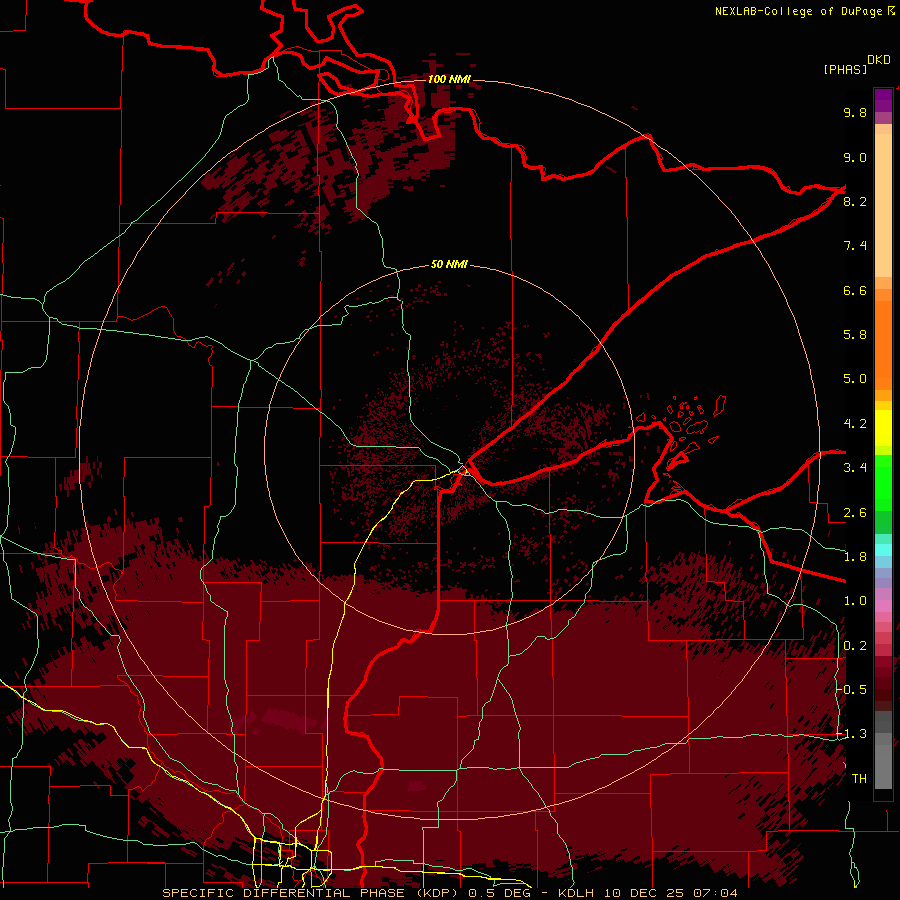Click the 0.2 scale value
This screenshot has width=900, height=900.
[x=855, y=646]
